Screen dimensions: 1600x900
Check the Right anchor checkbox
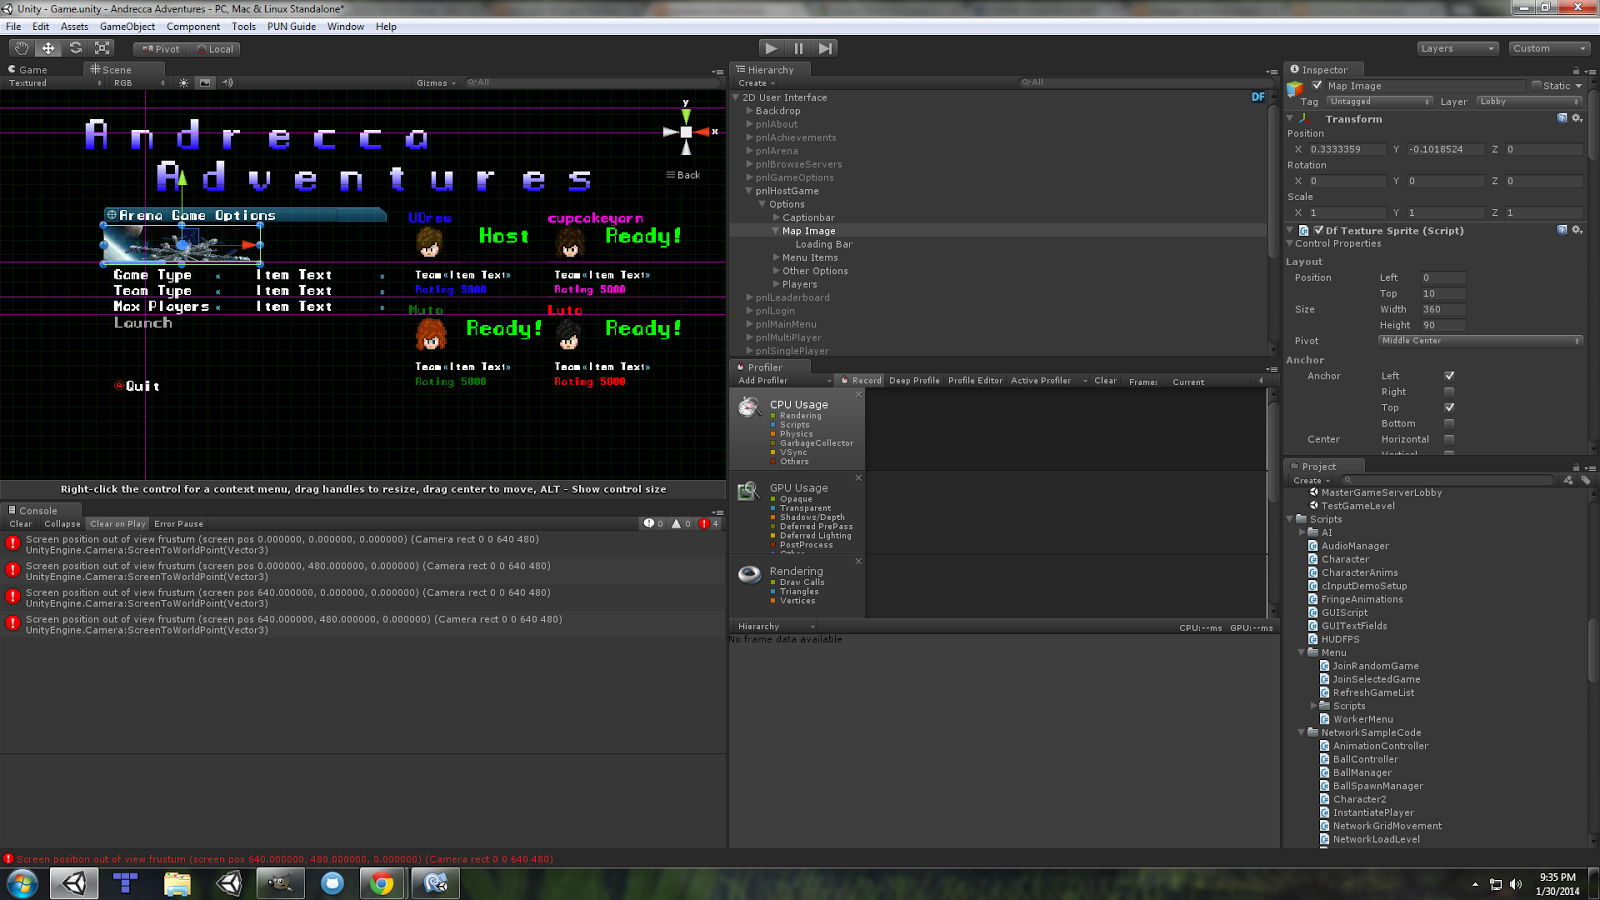1449,392
